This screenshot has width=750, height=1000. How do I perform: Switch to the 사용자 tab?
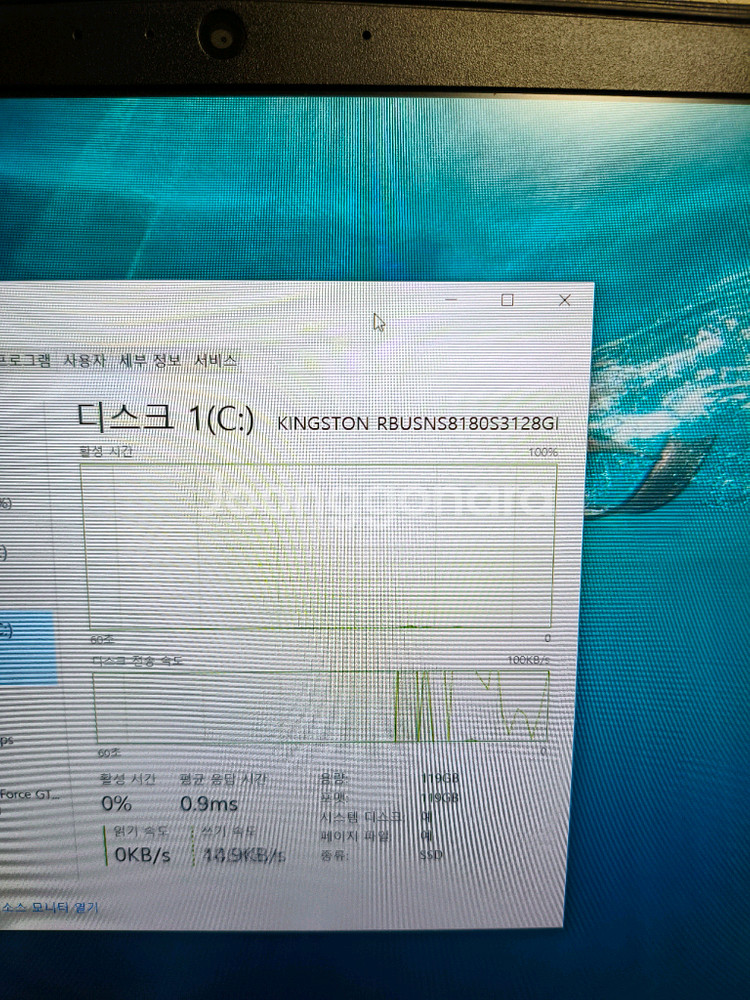(x=84, y=362)
